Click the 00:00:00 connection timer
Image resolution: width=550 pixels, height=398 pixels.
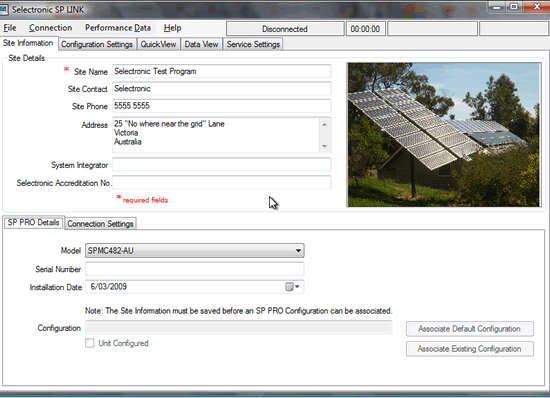point(365,29)
